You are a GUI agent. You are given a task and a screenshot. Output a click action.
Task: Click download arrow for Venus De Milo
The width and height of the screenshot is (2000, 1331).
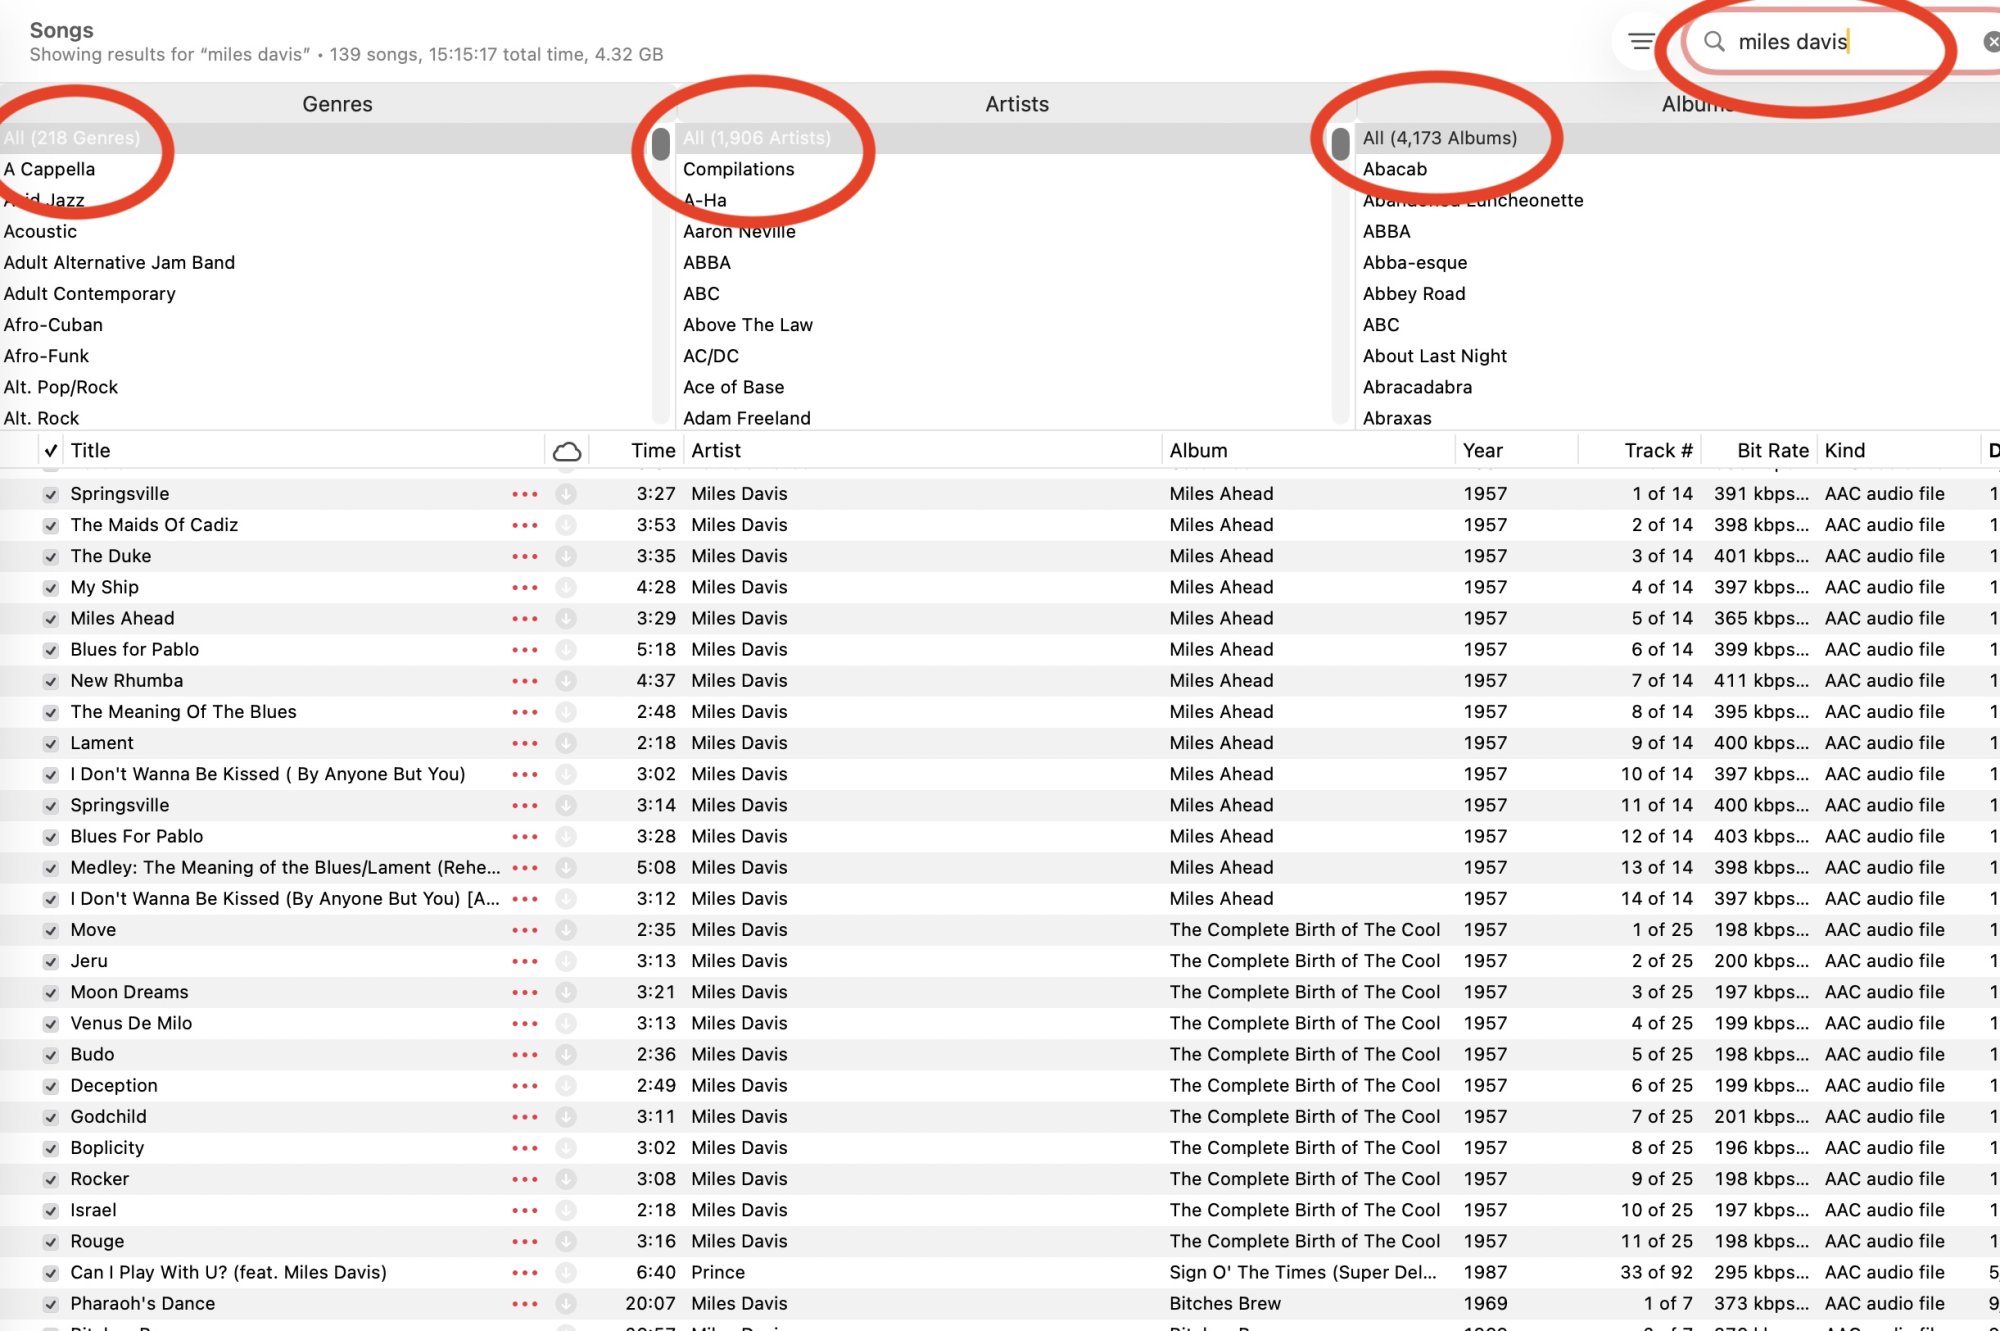tap(566, 1023)
